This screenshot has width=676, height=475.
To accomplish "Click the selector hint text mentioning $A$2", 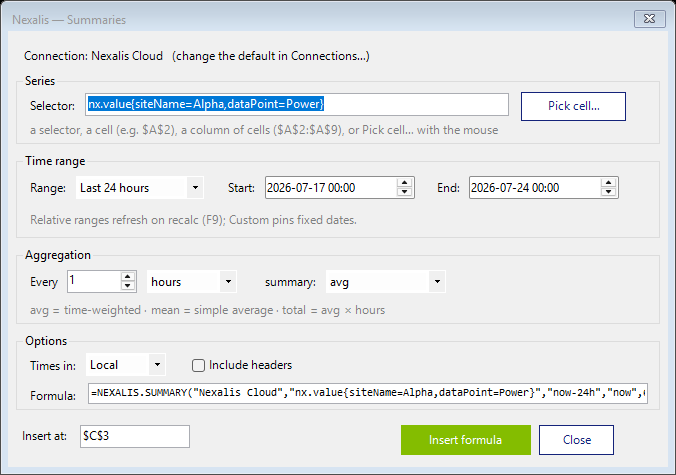I will (x=264, y=130).
